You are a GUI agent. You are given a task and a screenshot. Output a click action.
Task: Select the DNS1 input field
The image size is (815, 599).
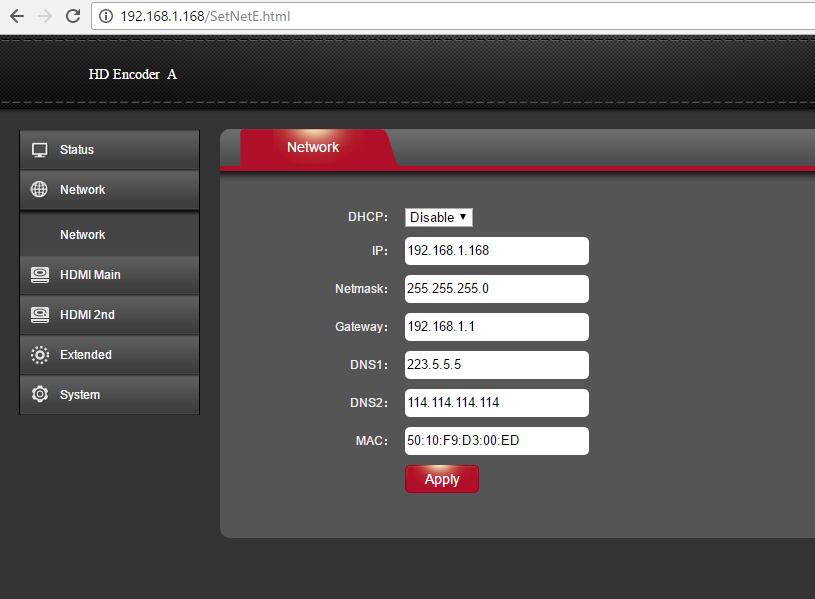coord(496,365)
